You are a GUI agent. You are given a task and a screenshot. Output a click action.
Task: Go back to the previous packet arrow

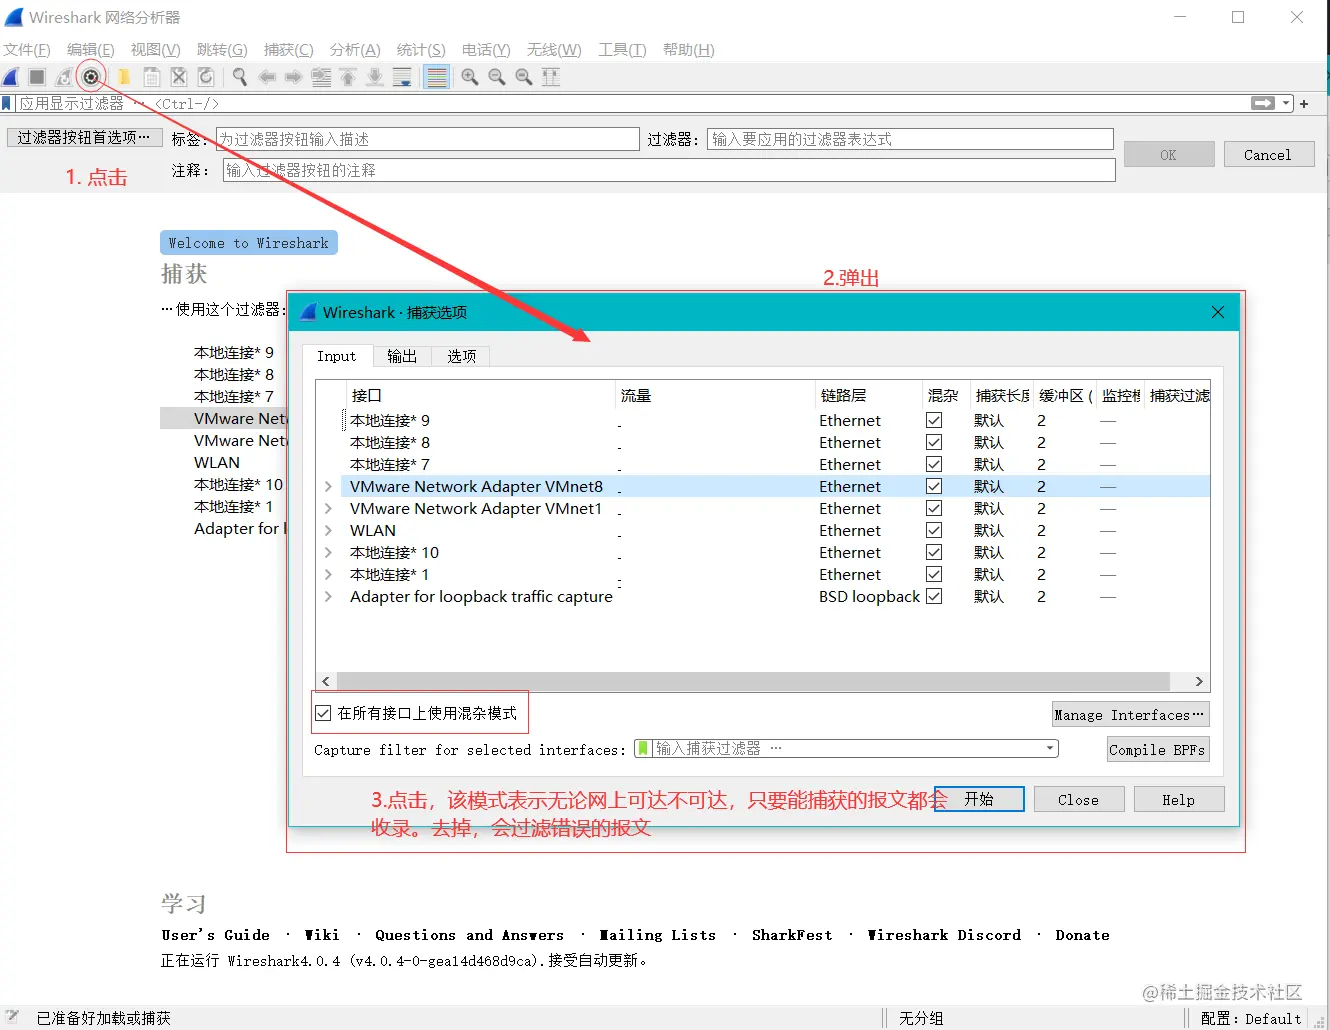pos(267,77)
